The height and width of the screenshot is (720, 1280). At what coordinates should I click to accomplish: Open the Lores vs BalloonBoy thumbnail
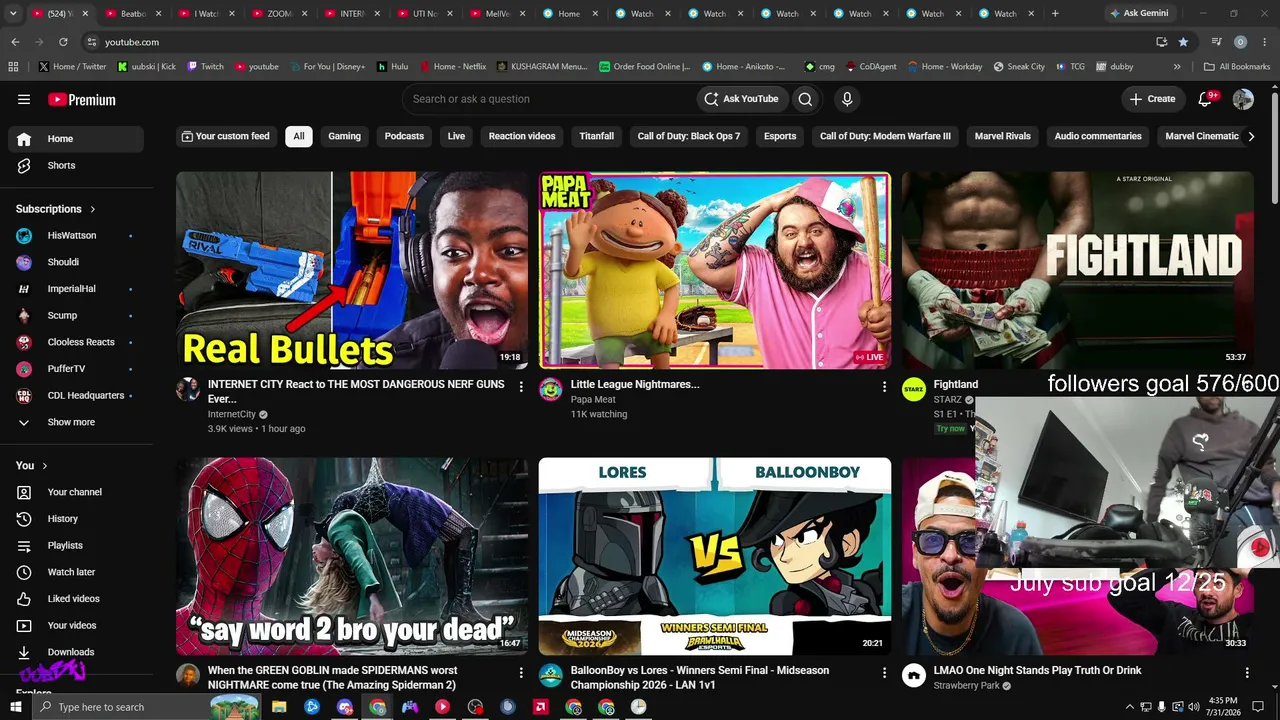point(715,556)
